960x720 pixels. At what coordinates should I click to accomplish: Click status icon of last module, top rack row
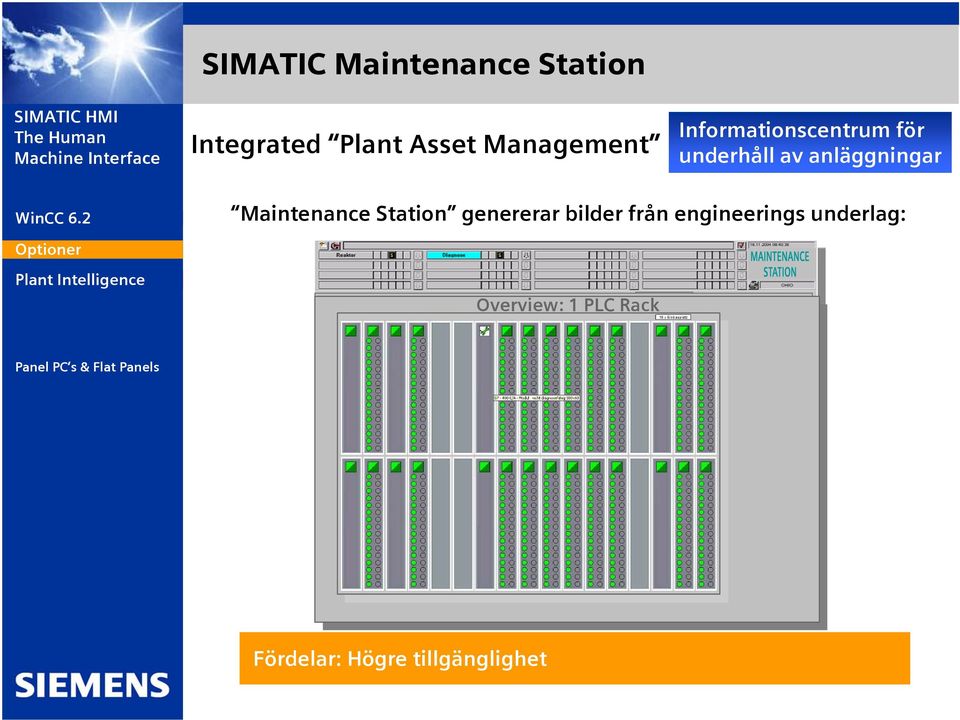(706, 331)
